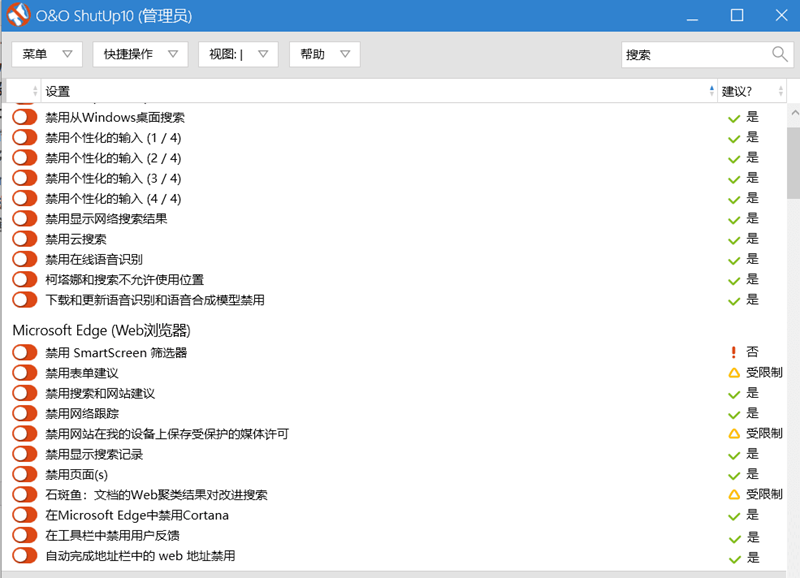Image resolution: width=800 pixels, height=578 pixels.
Task: Click the green checkmark for 禁用从Windows桌面搜索
Action: coord(734,118)
